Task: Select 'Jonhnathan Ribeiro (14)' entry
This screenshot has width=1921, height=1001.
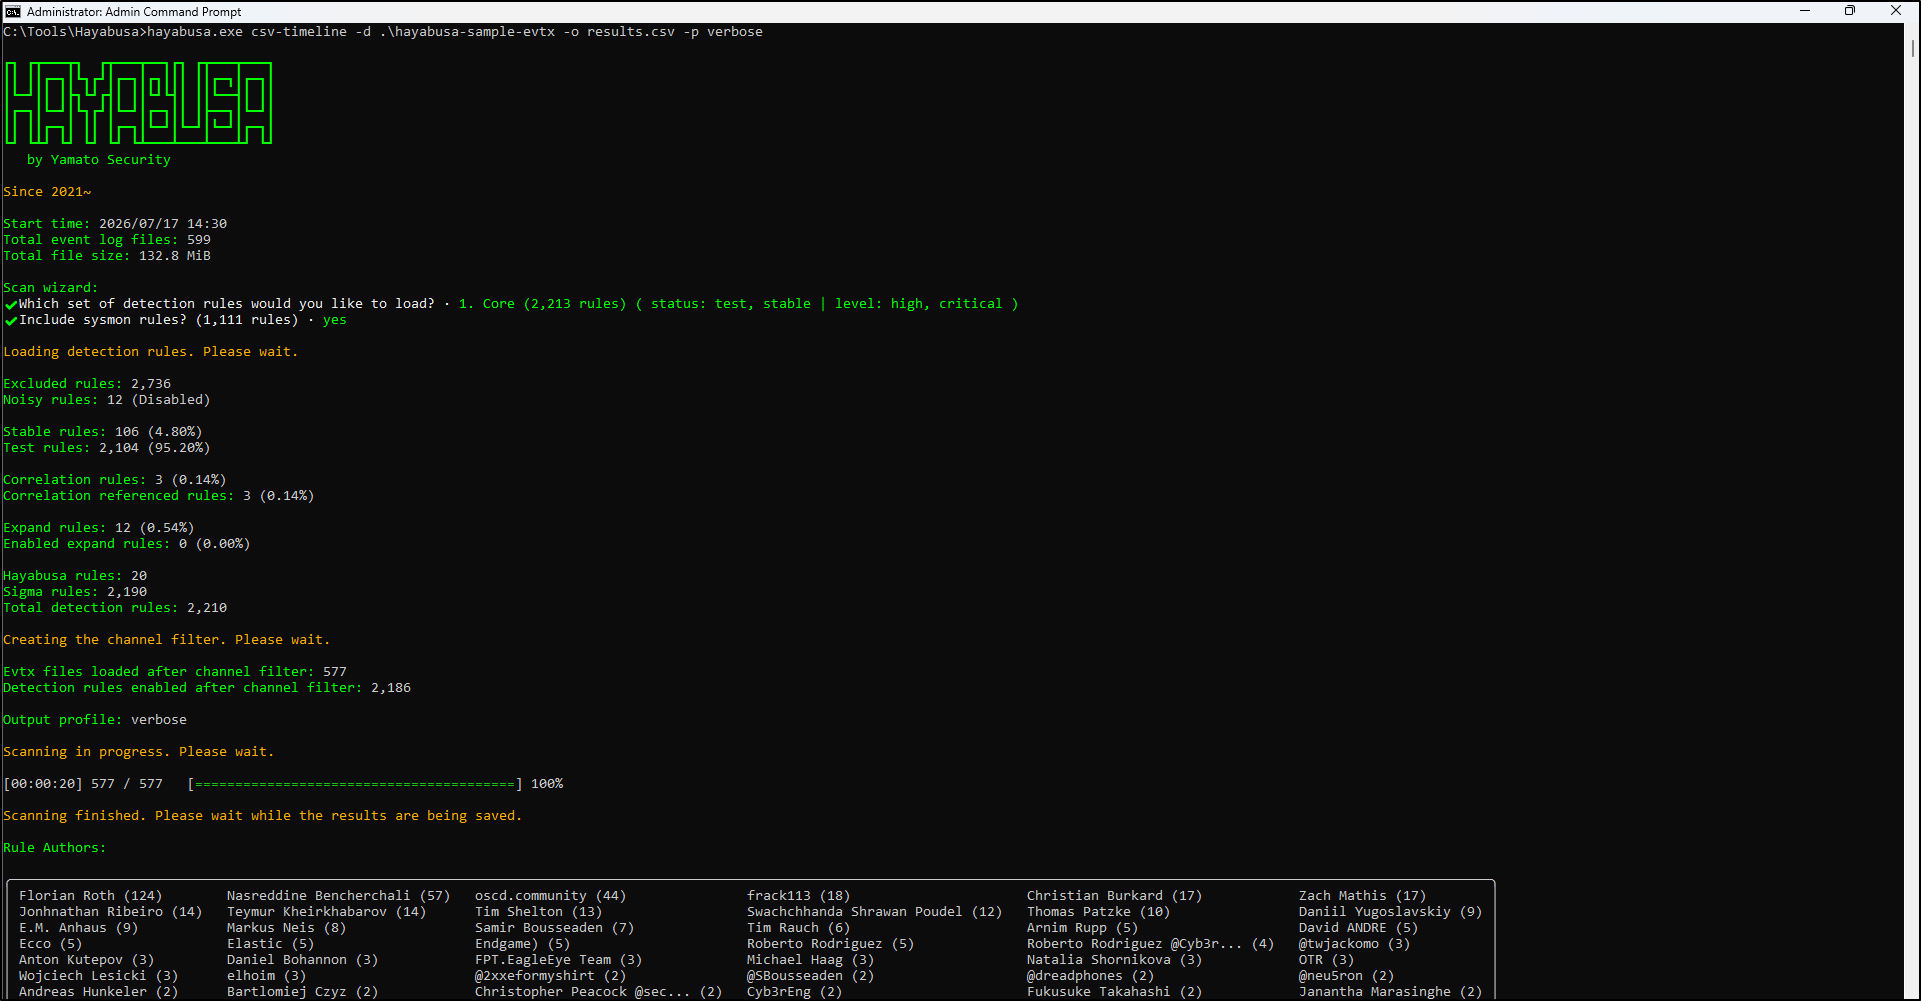Action: [111, 912]
